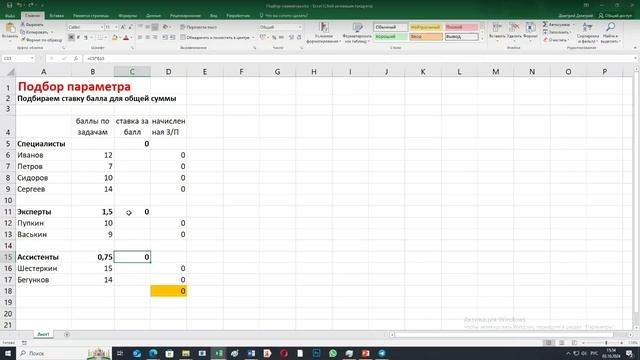The width and height of the screenshot is (640, 360).
Task: Click the align left icon
Action: point(140,38)
